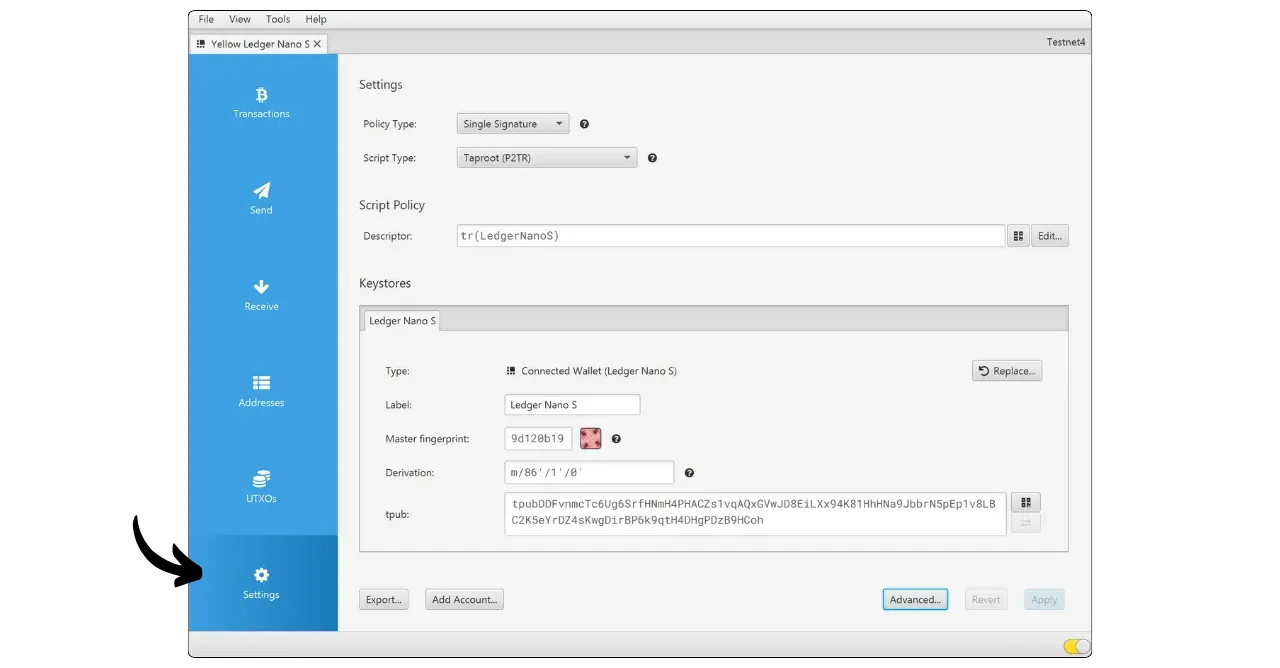Image resolution: width=1280 pixels, height=668 pixels.
Task: Expand the Policy Type dropdown
Action: [514, 124]
